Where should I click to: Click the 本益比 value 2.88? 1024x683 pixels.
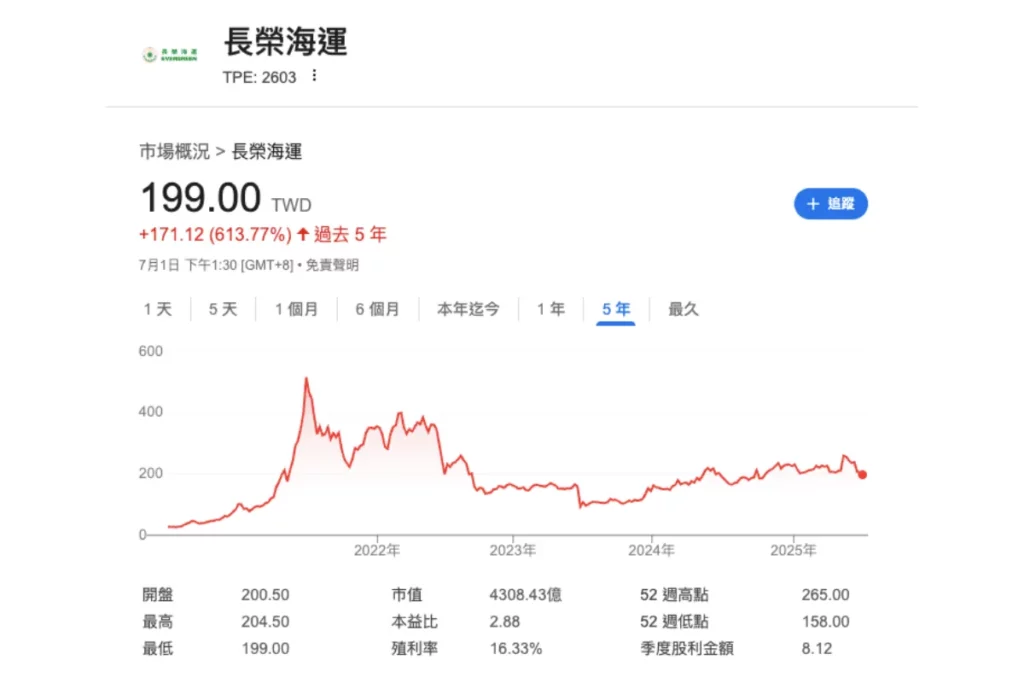(x=505, y=622)
